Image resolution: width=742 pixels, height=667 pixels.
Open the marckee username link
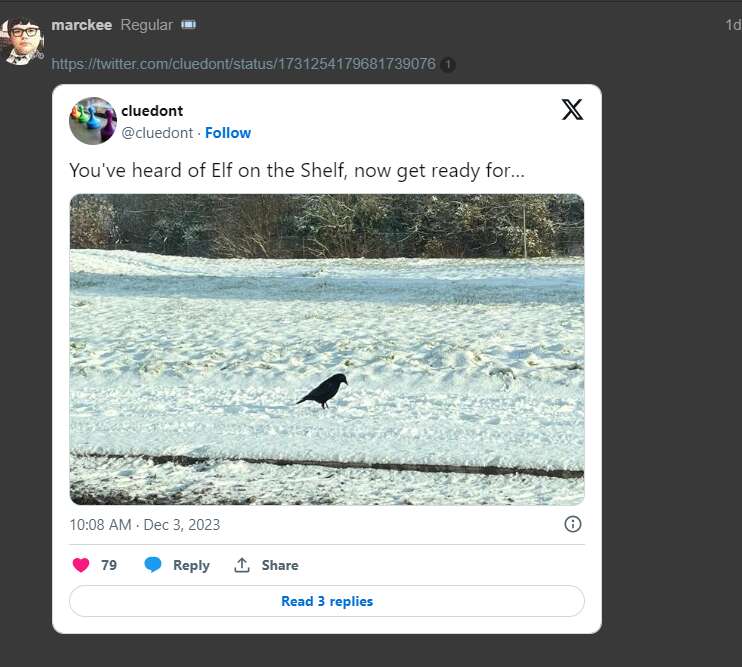point(81,24)
